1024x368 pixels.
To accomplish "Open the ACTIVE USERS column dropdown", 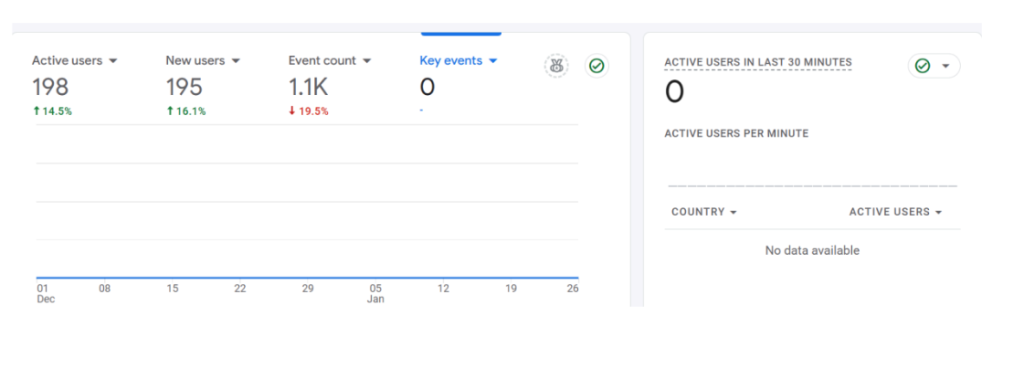I will pos(895,212).
